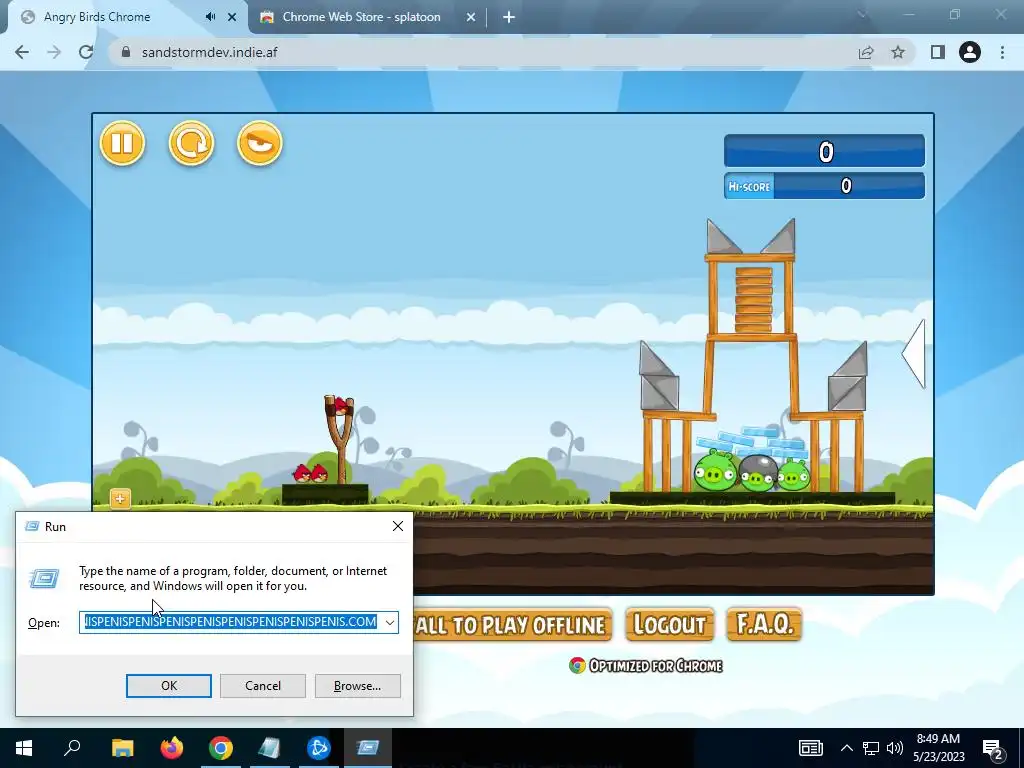Click the white arrow at the game's right edge
Image resolution: width=1024 pixels, height=768 pixels.
coord(914,354)
